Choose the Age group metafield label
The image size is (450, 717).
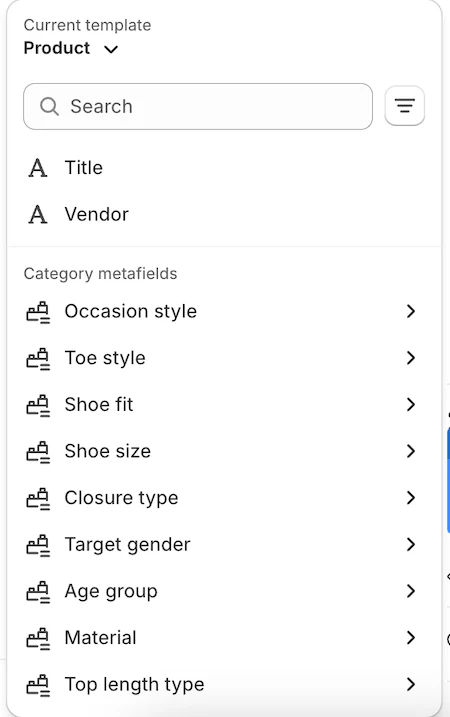pos(111,591)
